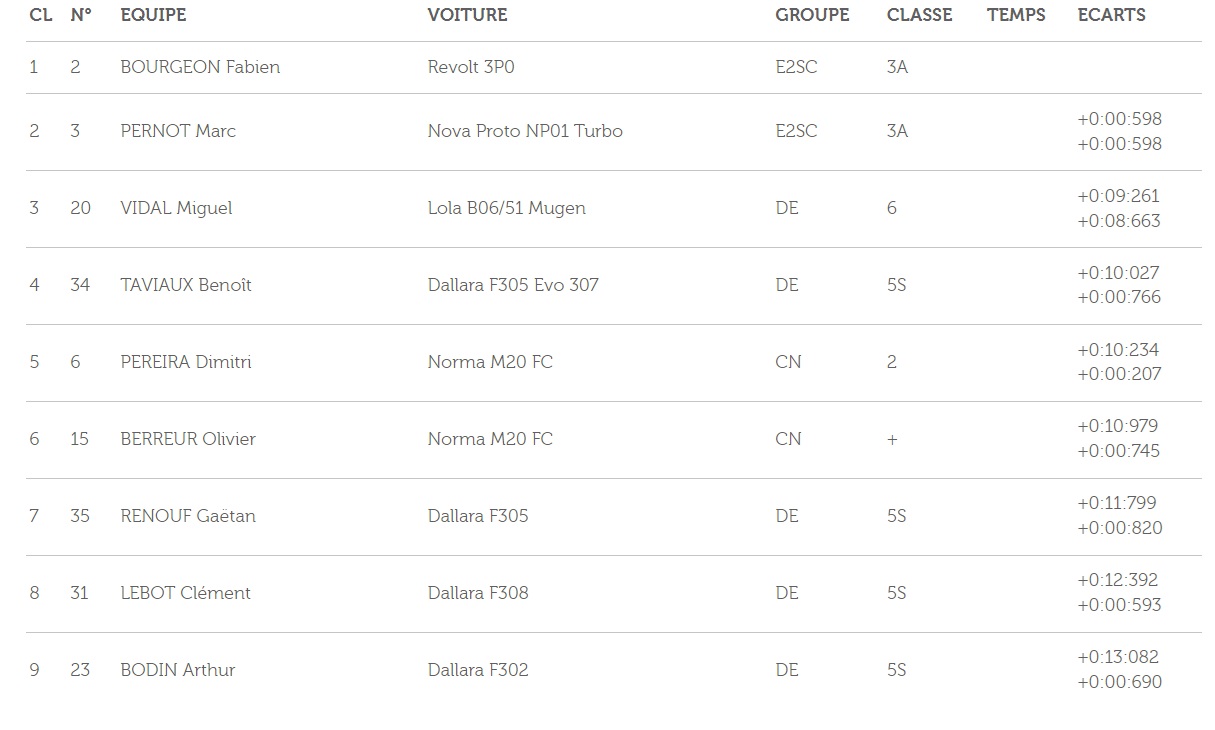Click Nova Proto NP01 Turbo car
The height and width of the screenshot is (730, 1215).
click(x=525, y=131)
